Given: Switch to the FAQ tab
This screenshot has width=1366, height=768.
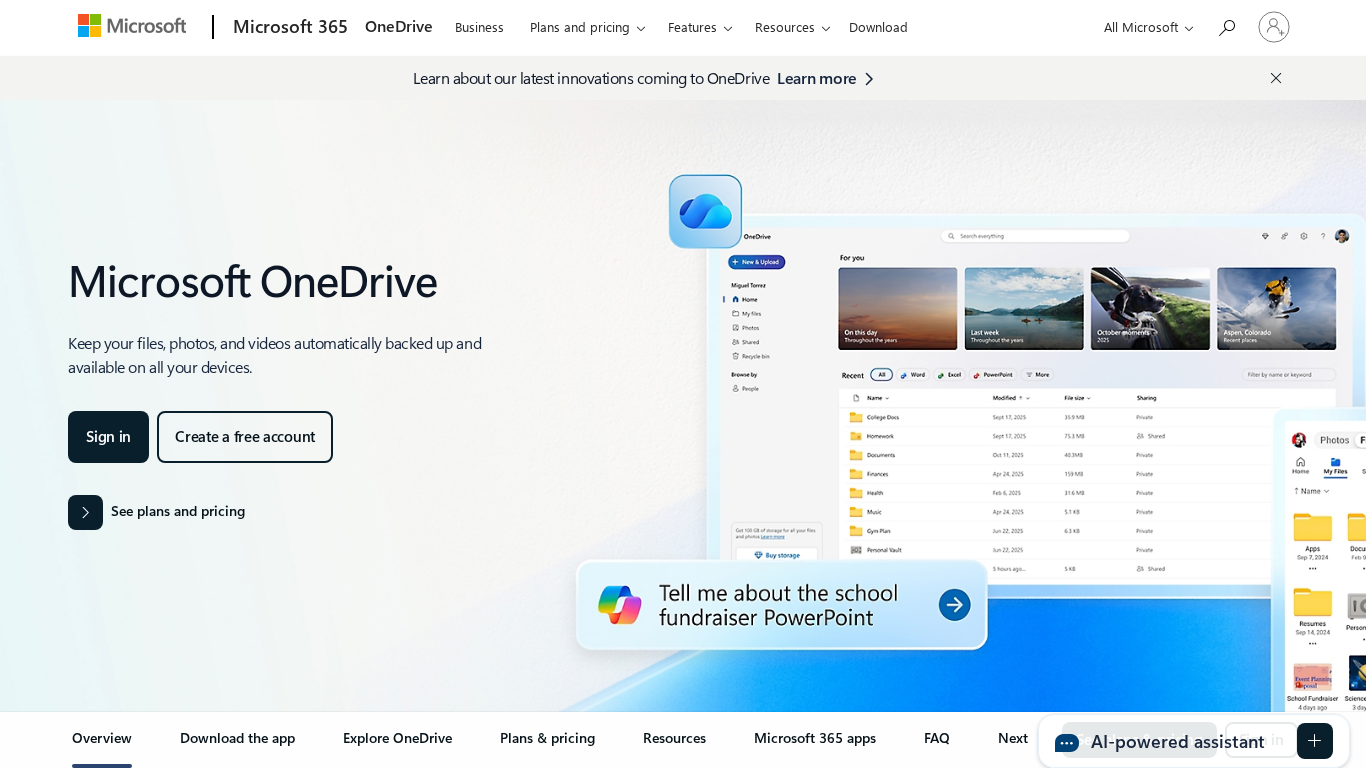Looking at the screenshot, I should 937,738.
